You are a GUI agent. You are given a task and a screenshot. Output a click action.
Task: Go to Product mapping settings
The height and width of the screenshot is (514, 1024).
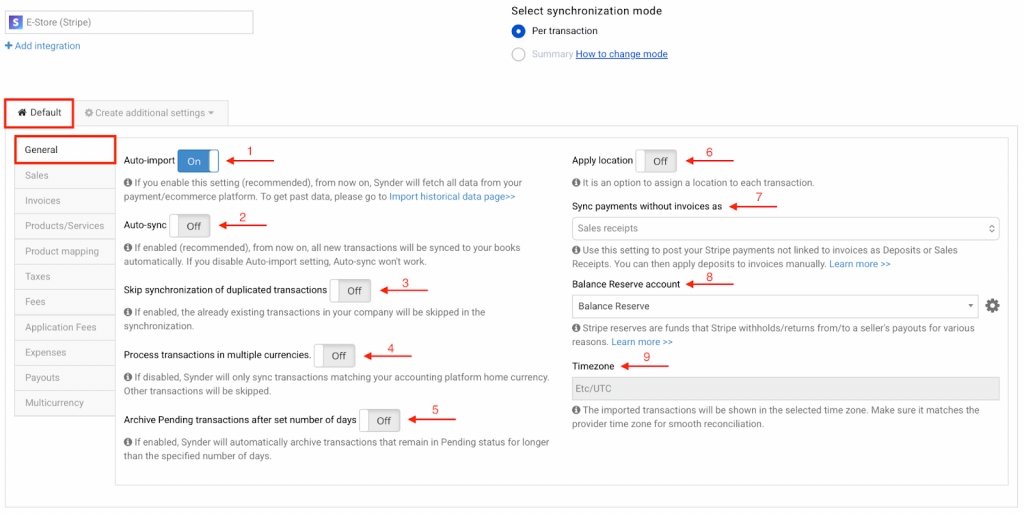(x=62, y=251)
